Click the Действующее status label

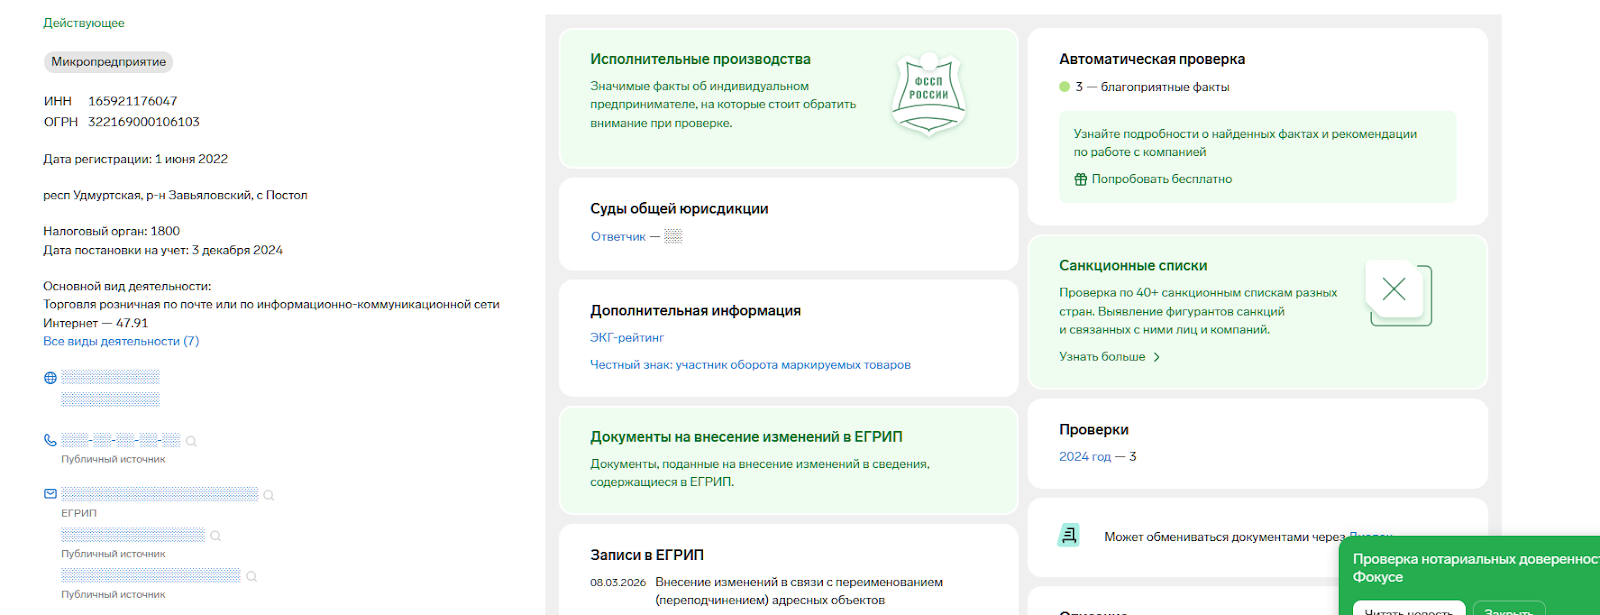[x=84, y=23]
